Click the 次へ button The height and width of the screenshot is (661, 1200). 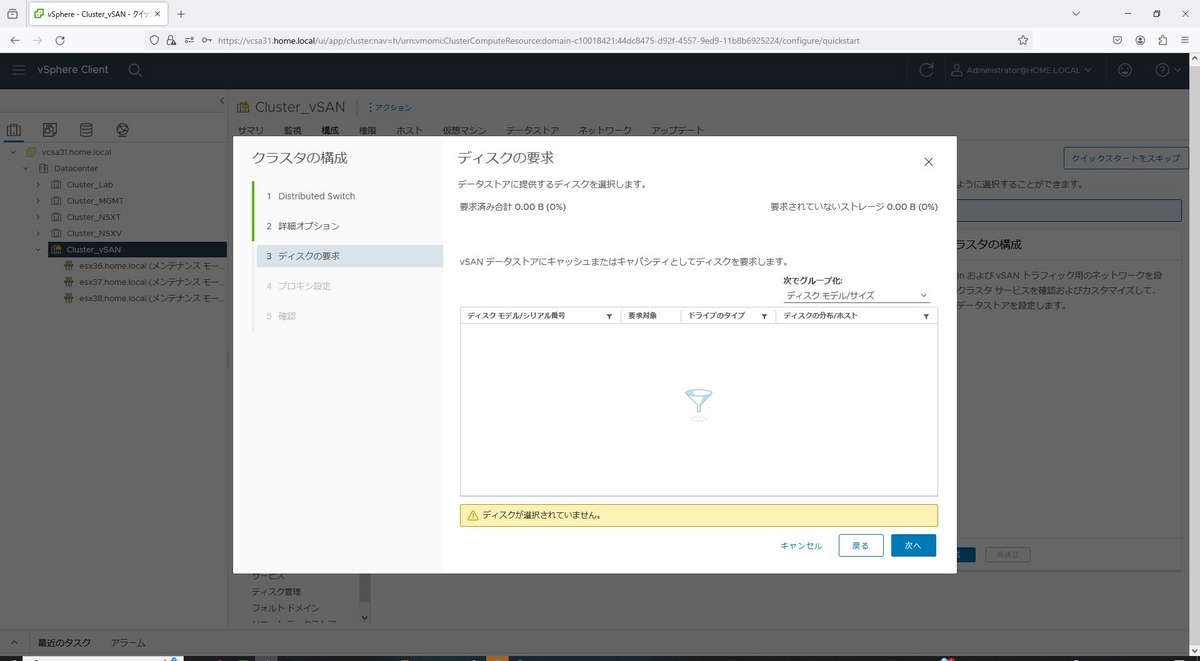913,546
